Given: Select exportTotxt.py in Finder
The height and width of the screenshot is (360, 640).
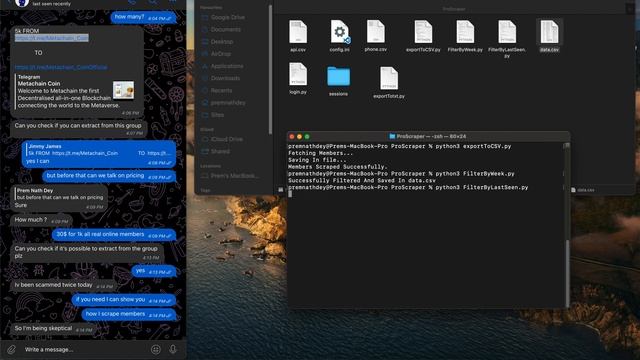Looking at the screenshot, I should (x=389, y=83).
